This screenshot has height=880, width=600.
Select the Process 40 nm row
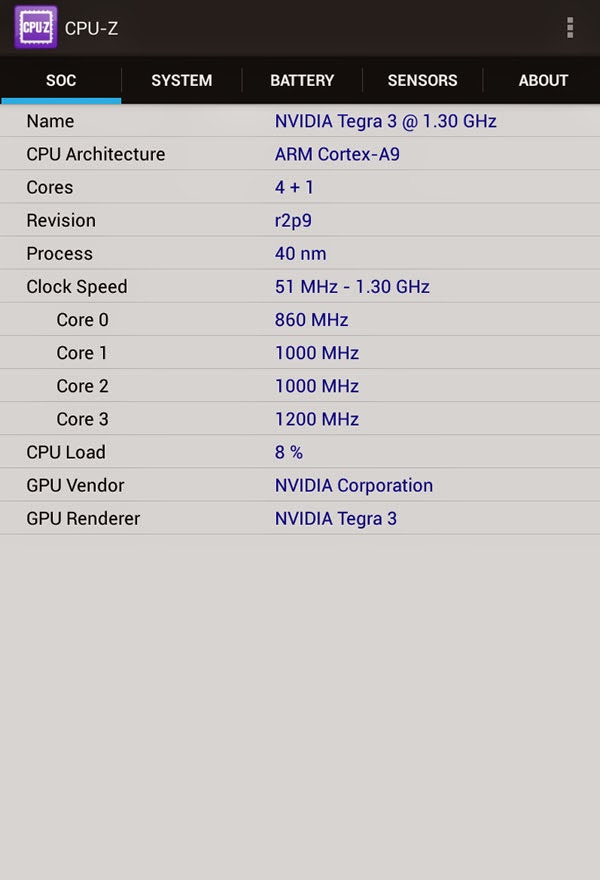(x=300, y=253)
